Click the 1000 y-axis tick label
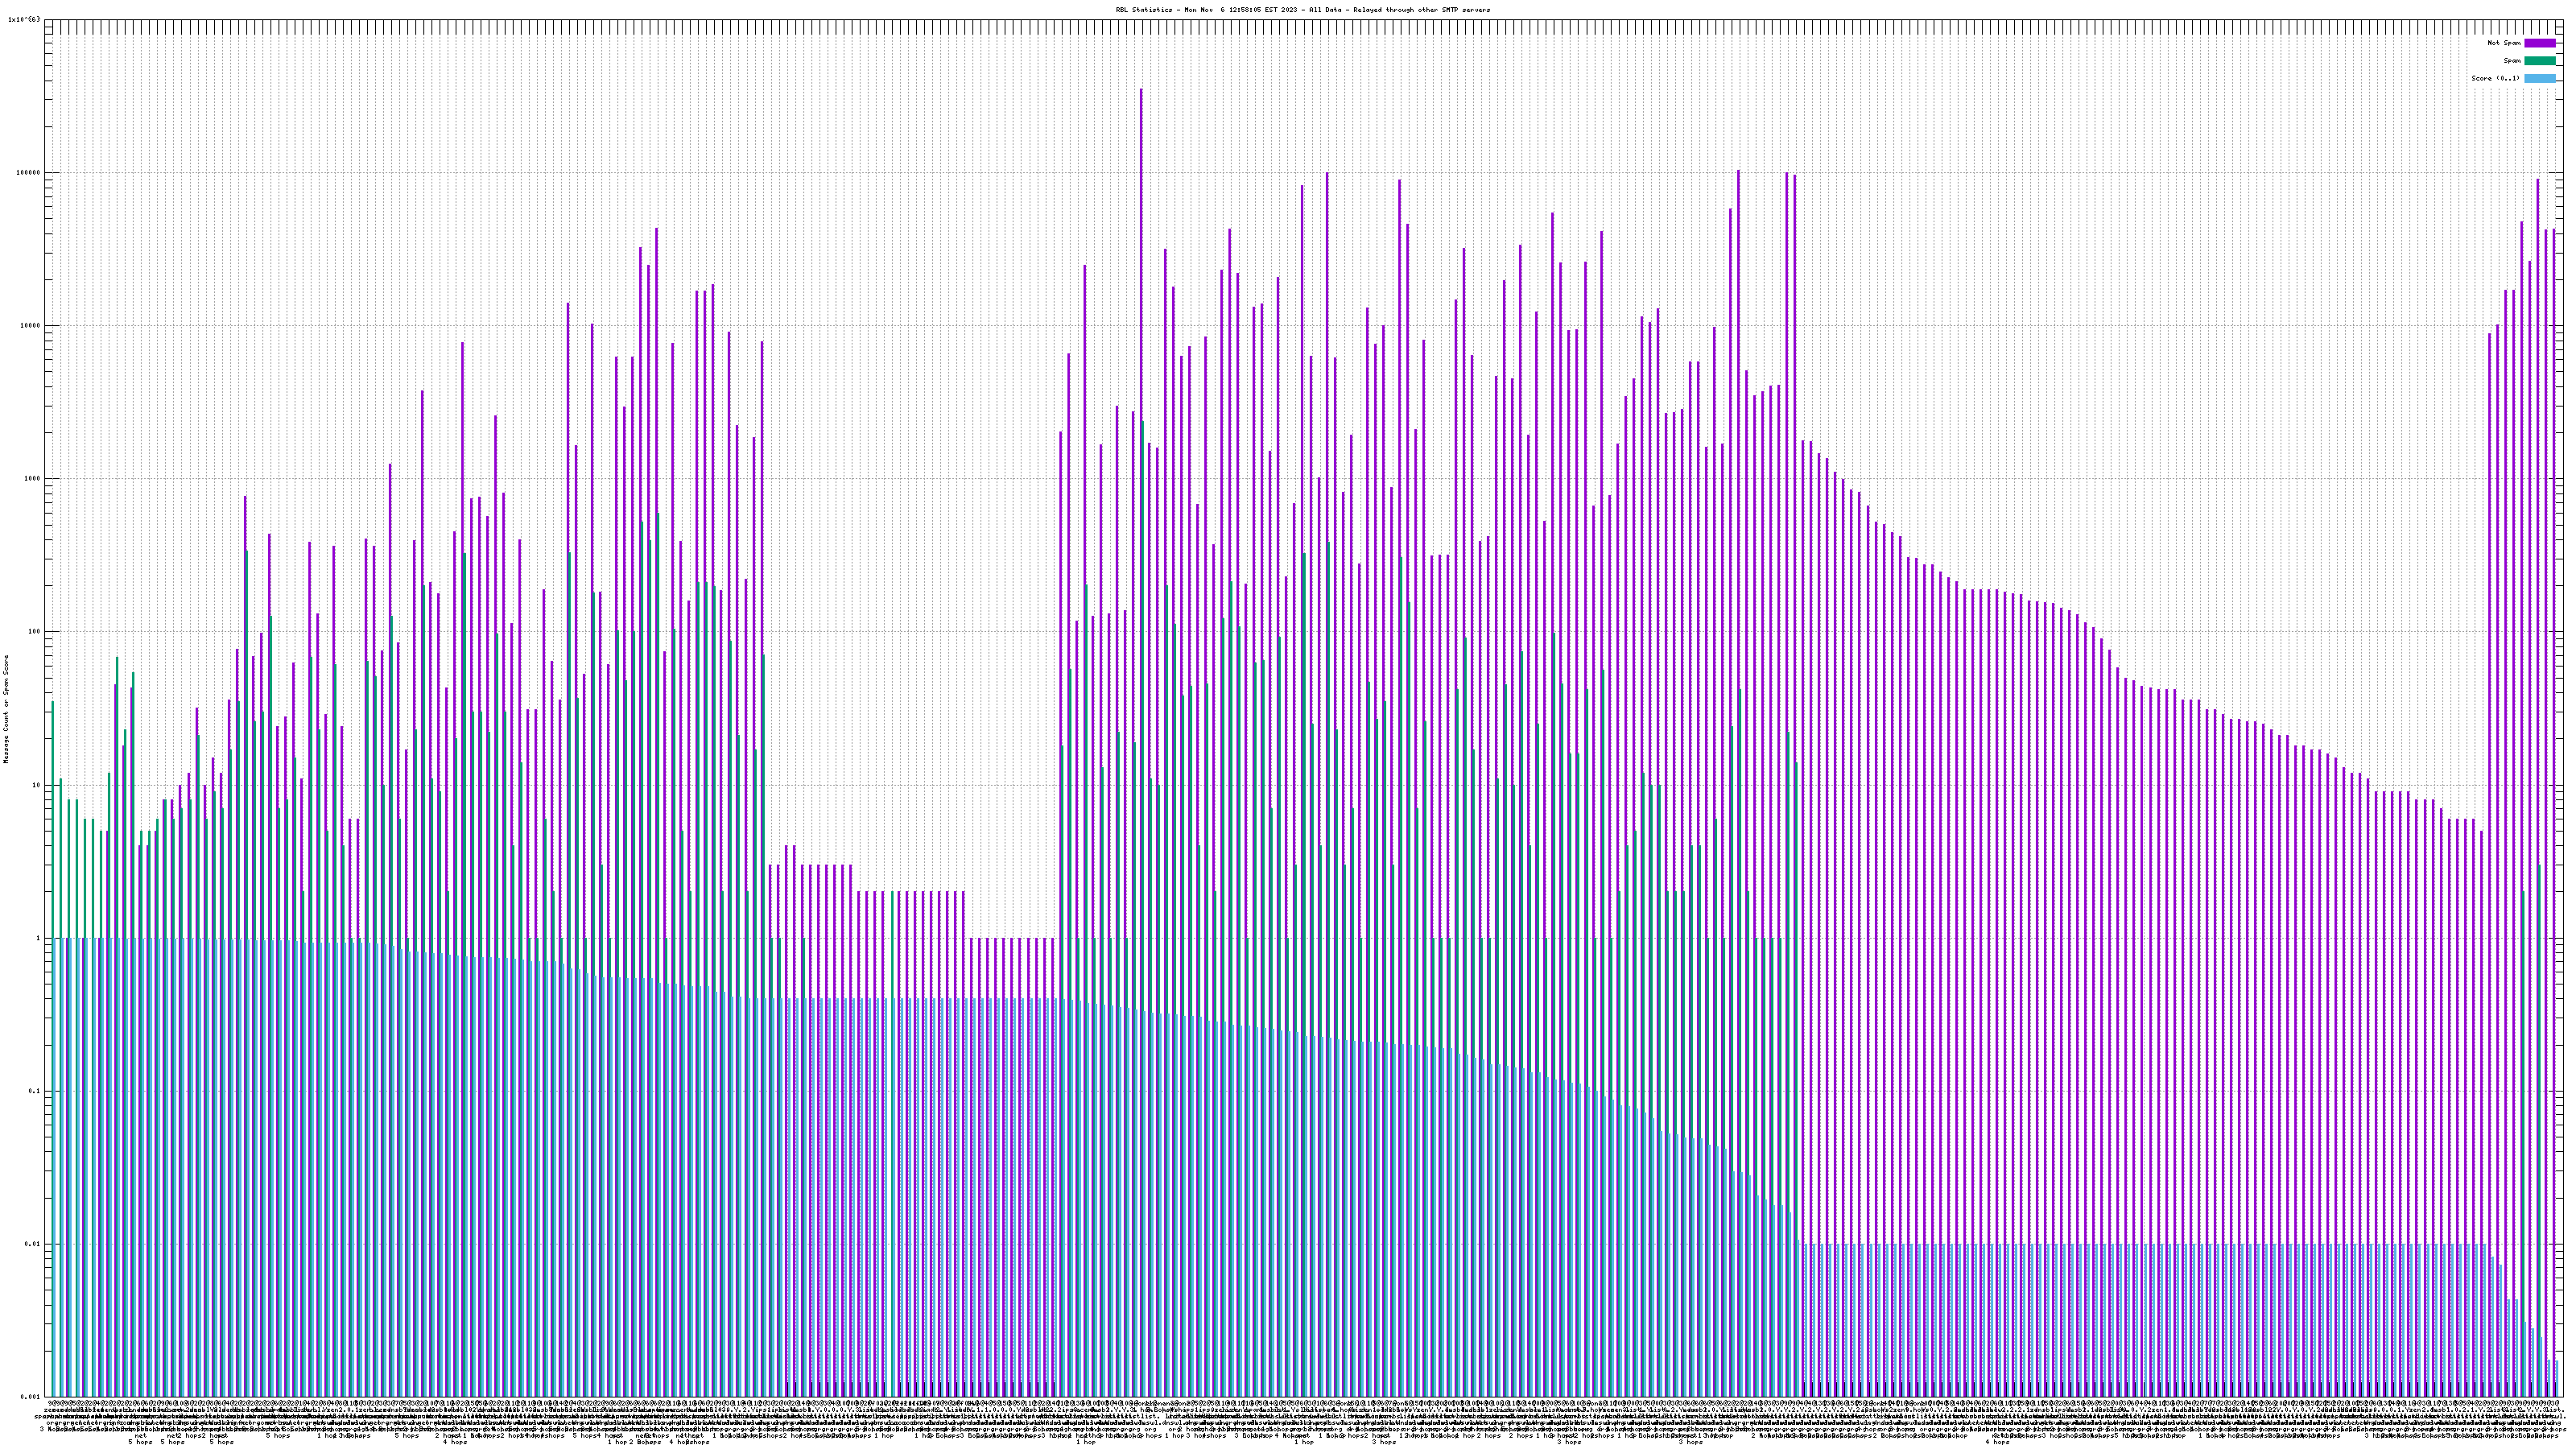Screen dimensions: 2576x1449 (x=34, y=479)
